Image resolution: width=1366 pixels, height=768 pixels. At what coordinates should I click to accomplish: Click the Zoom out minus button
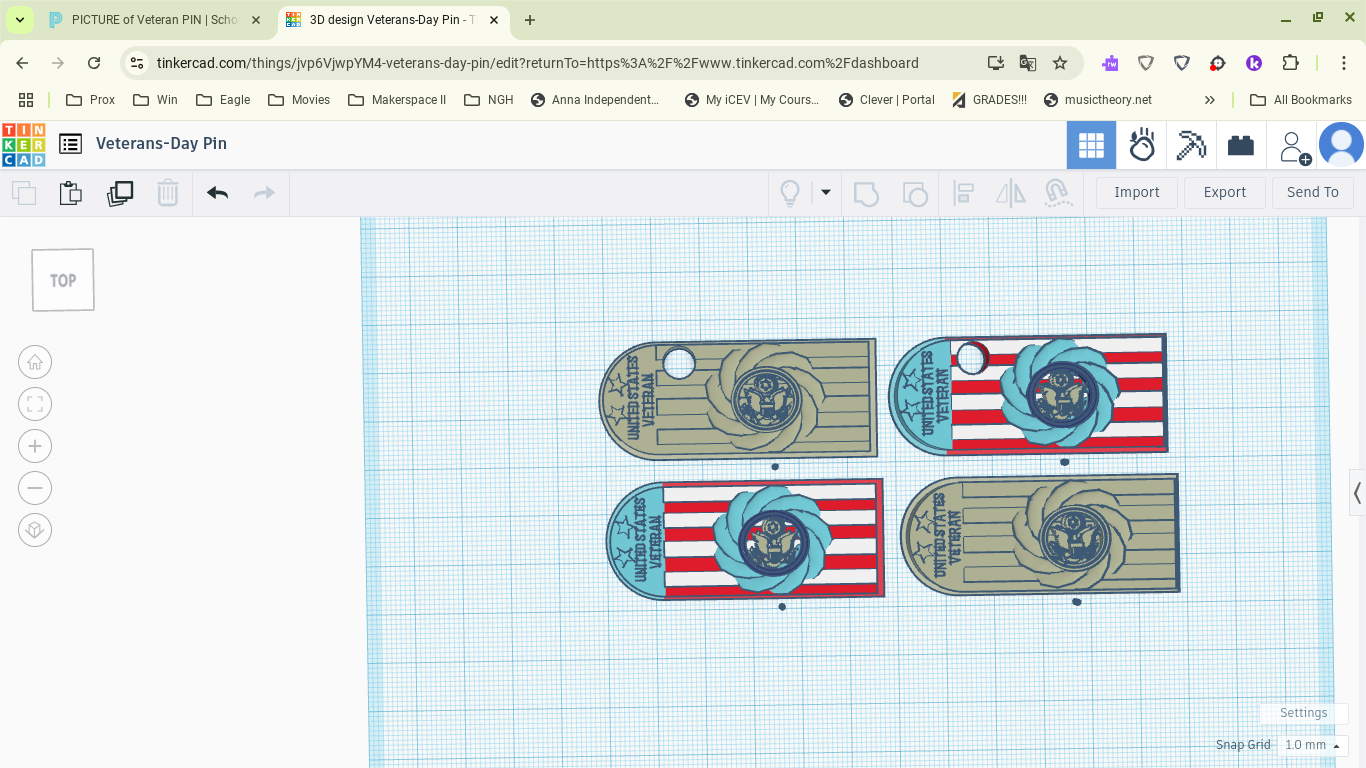pos(35,488)
